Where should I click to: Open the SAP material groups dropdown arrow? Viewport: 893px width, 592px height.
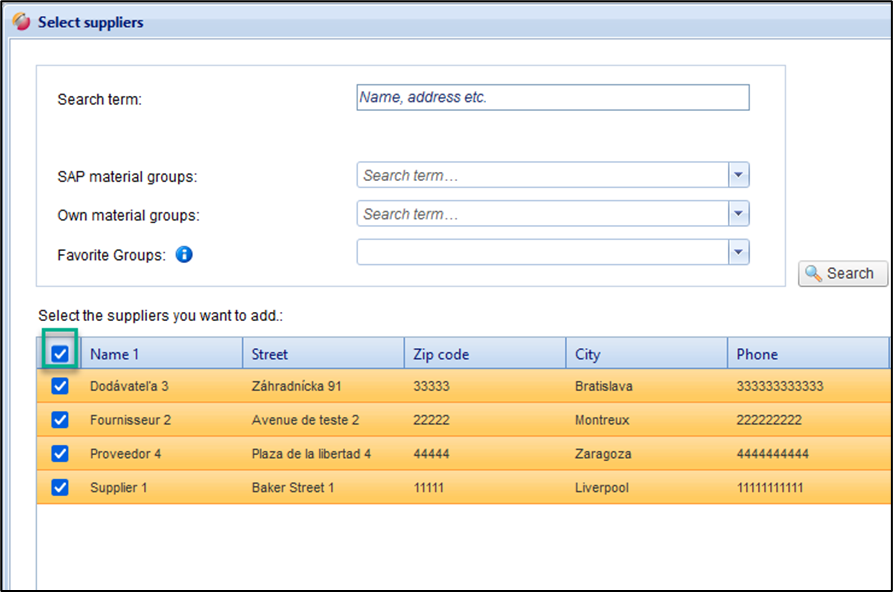point(738,175)
